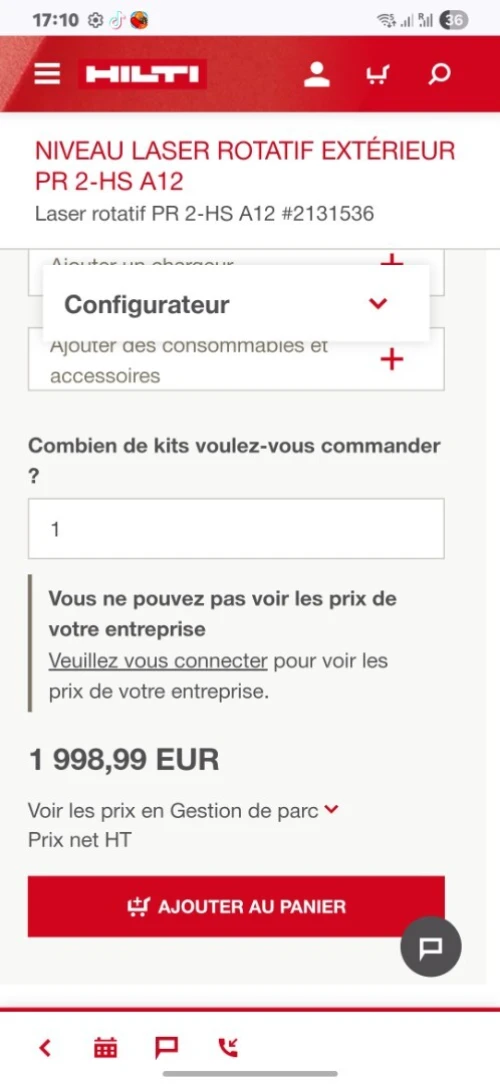The width and height of the screenshot is (500, 1084).
Task: Open the floating chat bubble button
Action: 431,946
